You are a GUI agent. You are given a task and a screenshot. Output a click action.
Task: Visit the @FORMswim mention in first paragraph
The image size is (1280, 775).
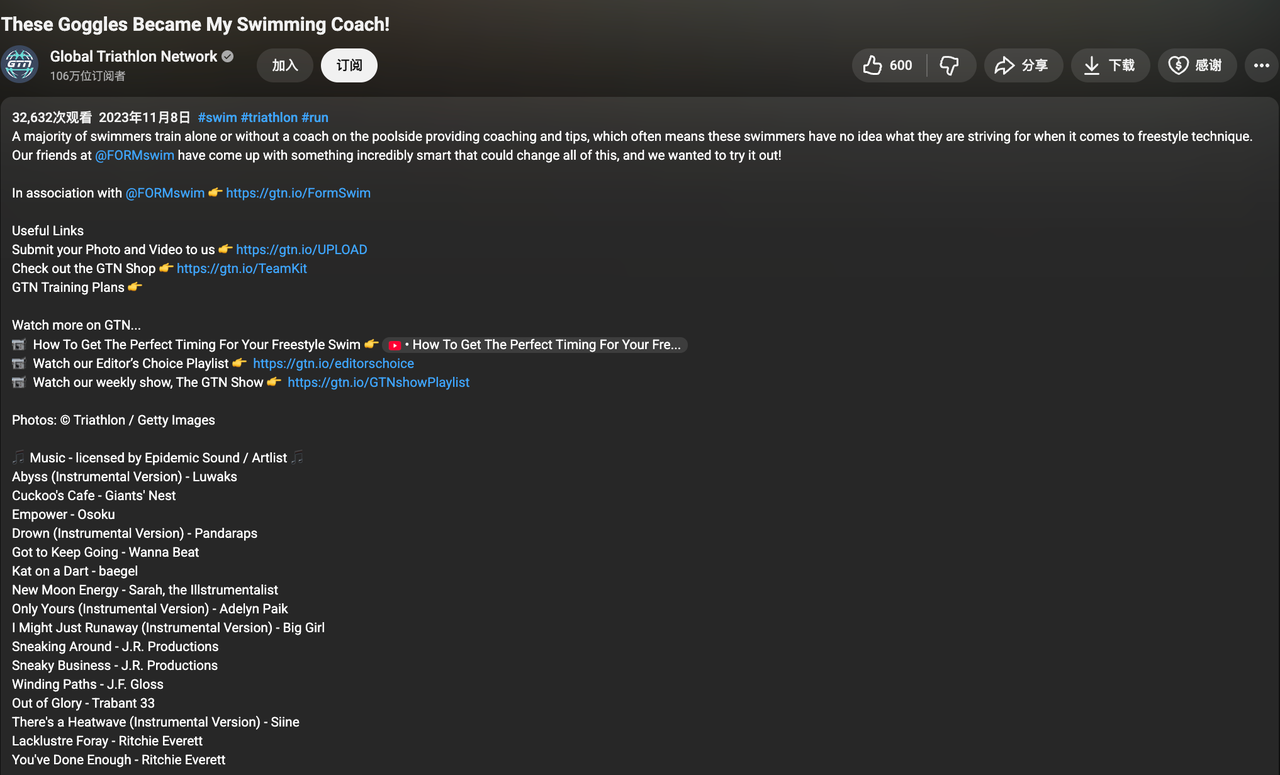(x=134, y=156)
